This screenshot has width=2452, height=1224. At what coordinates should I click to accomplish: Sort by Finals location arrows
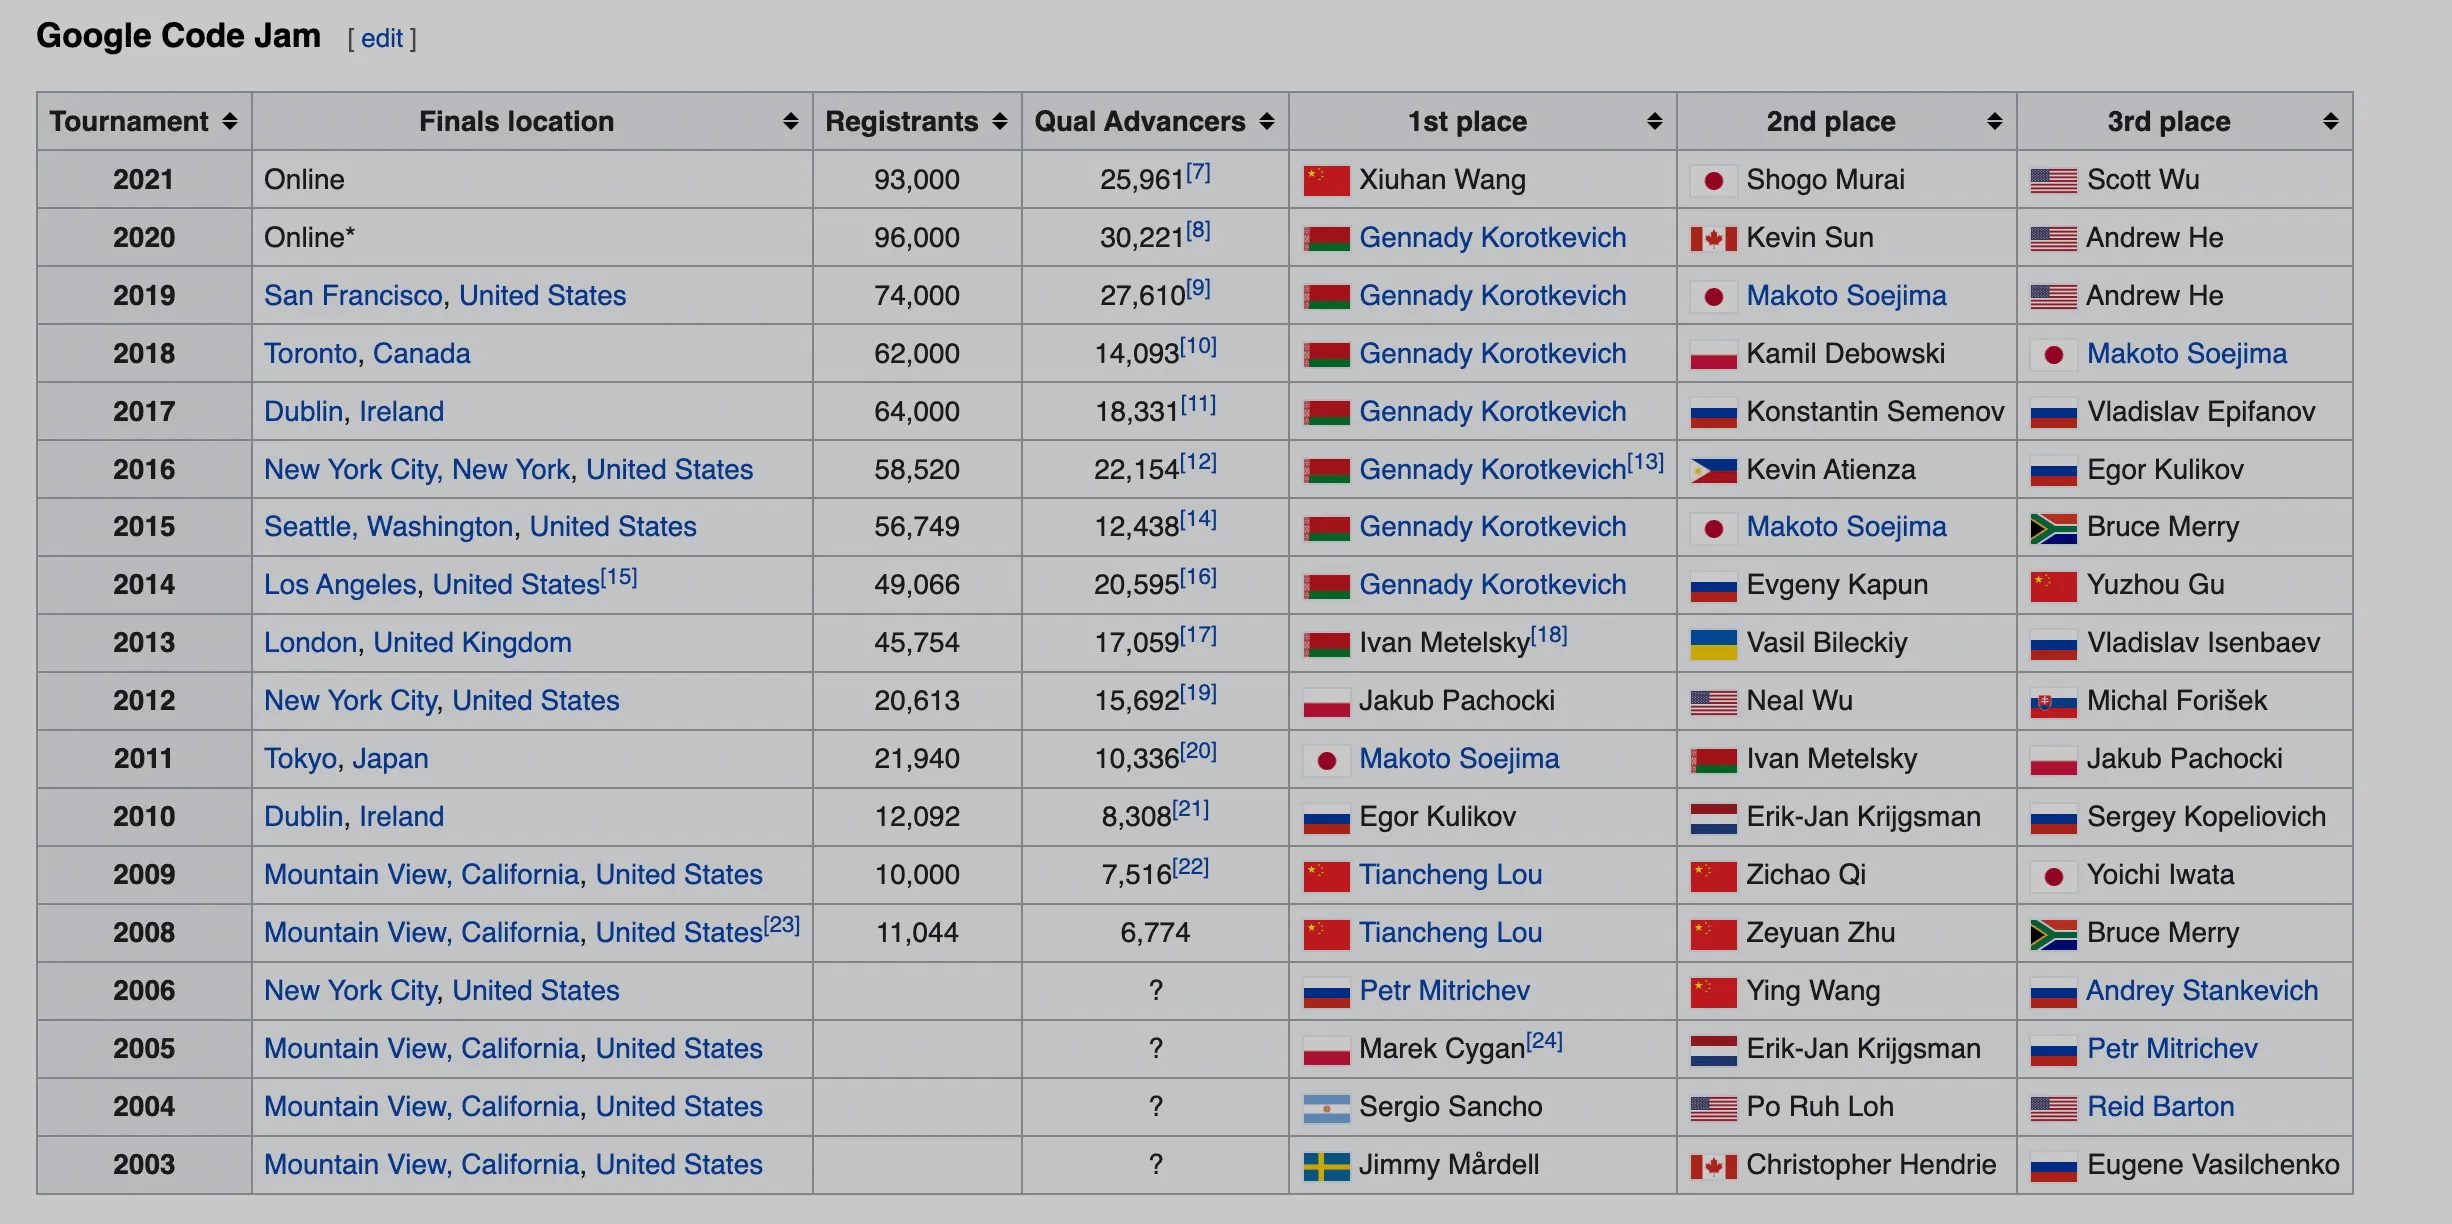[x=791, y=122]
